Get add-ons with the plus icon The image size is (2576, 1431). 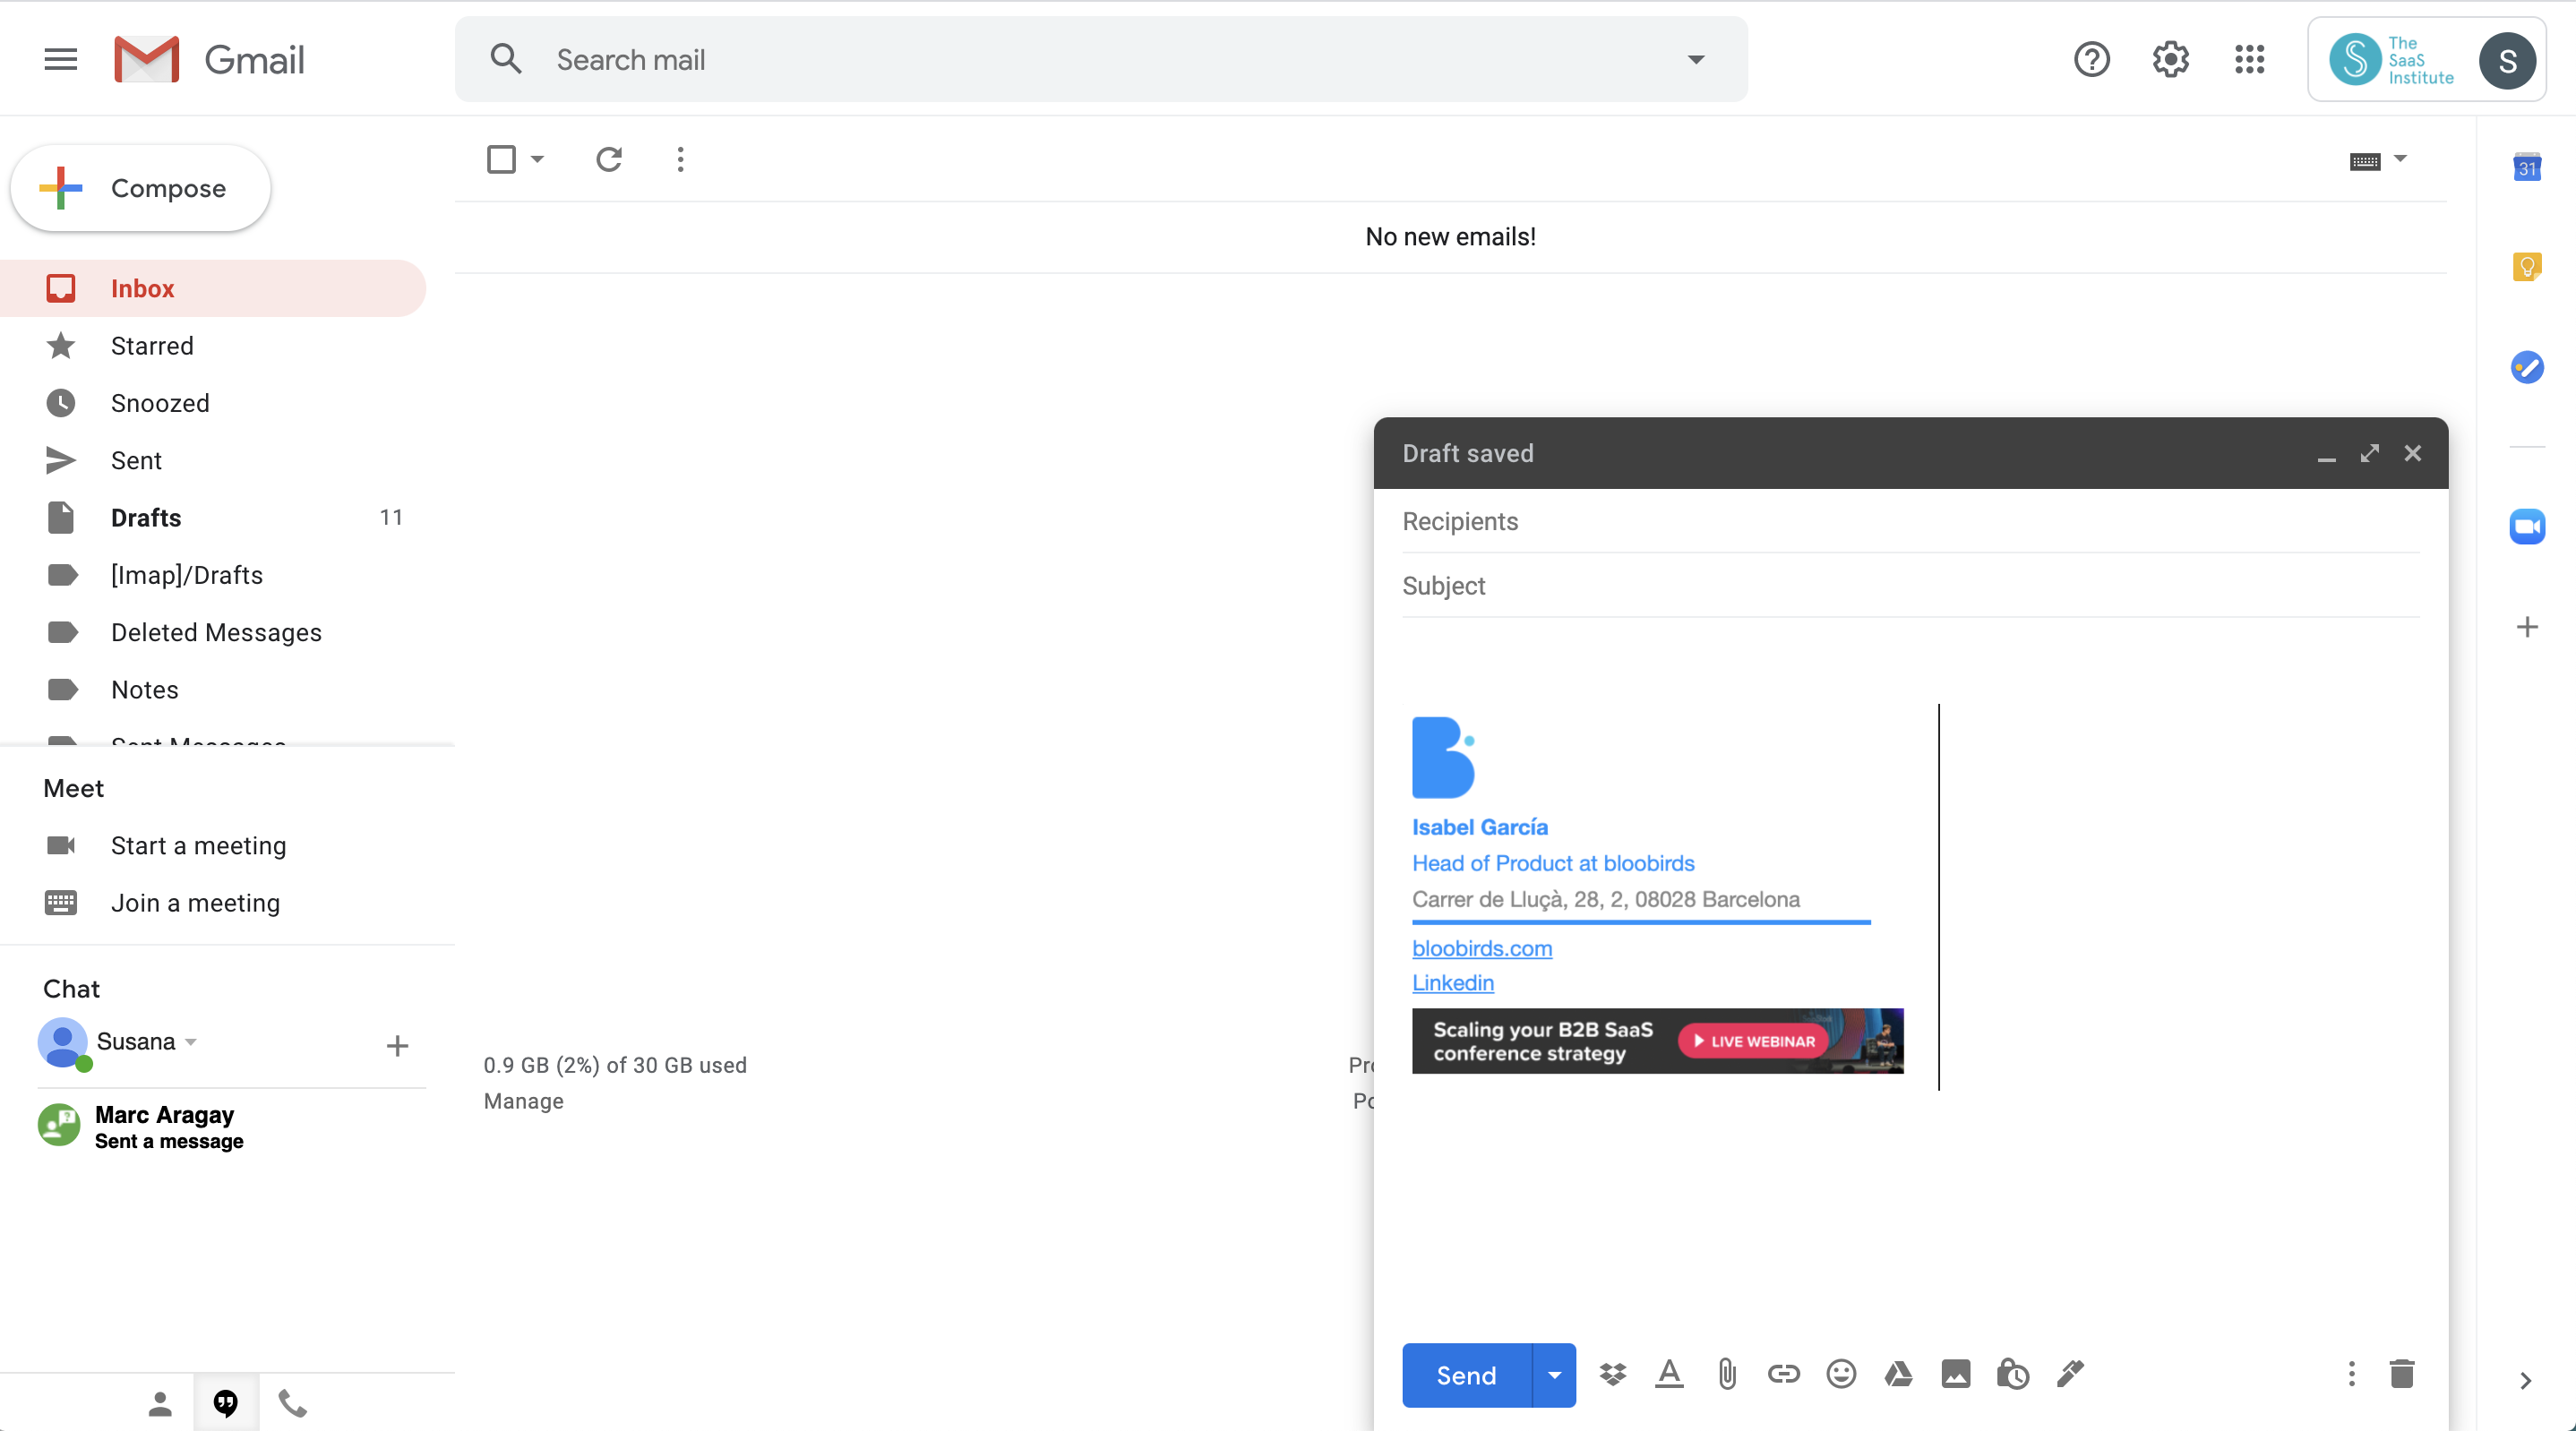point(2527,627)
